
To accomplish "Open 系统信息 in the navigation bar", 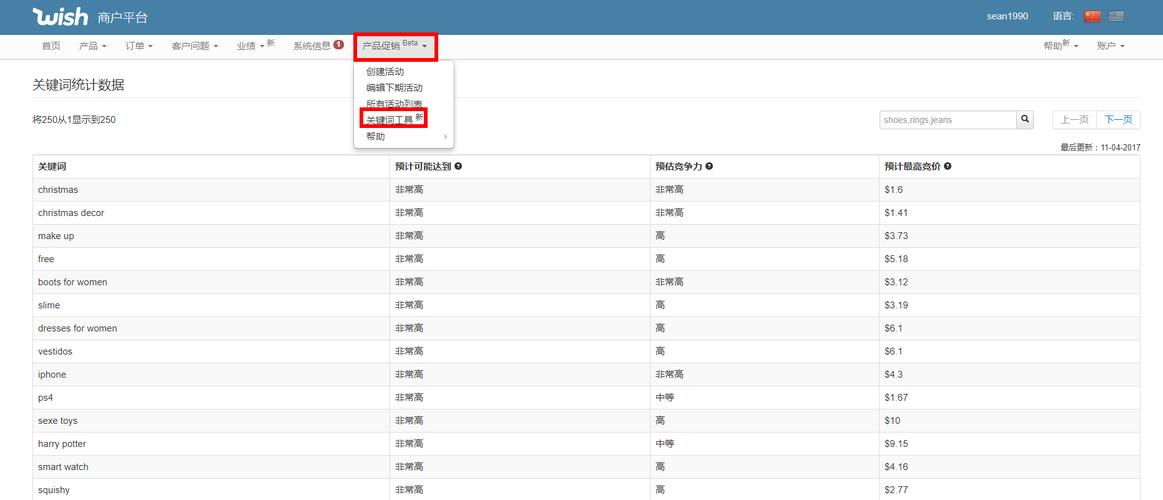I will pyautogui.click(x=312, y=46).
